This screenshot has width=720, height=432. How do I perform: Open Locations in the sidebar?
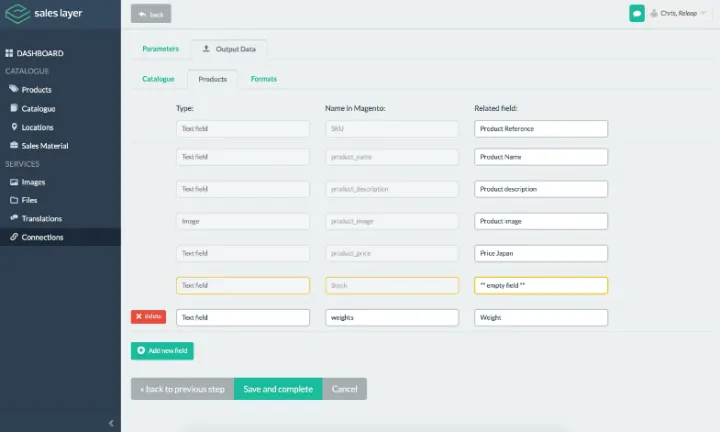(x=37, y=127)
